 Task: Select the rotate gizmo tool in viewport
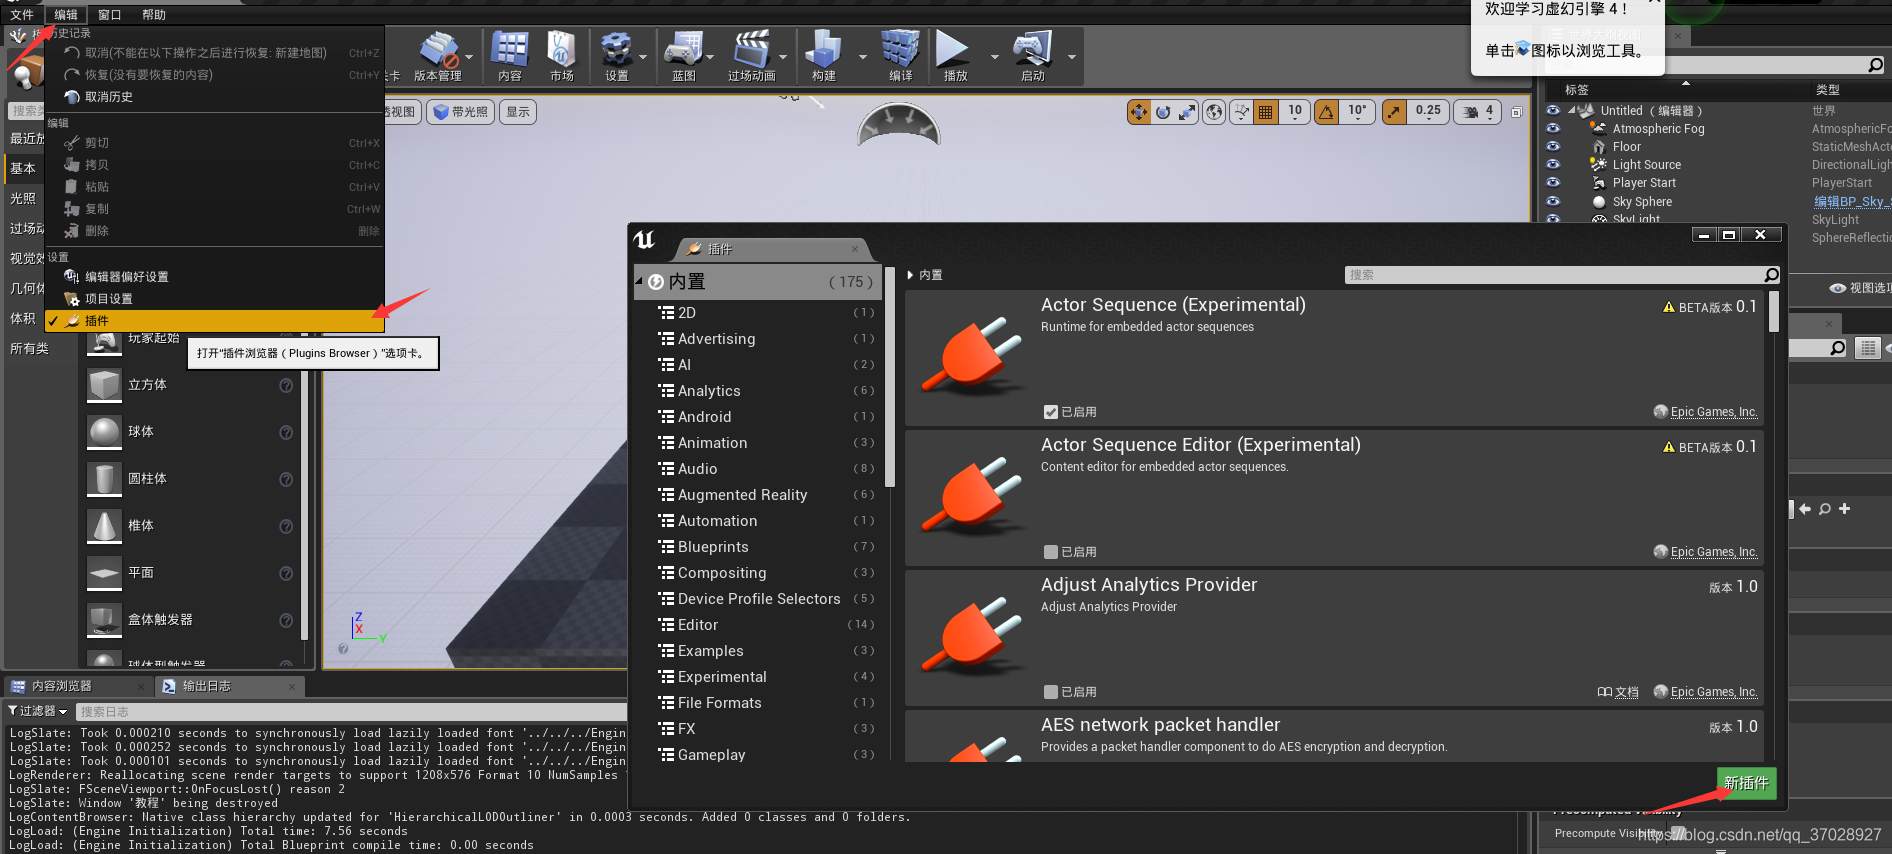(x=1163, y=112)
